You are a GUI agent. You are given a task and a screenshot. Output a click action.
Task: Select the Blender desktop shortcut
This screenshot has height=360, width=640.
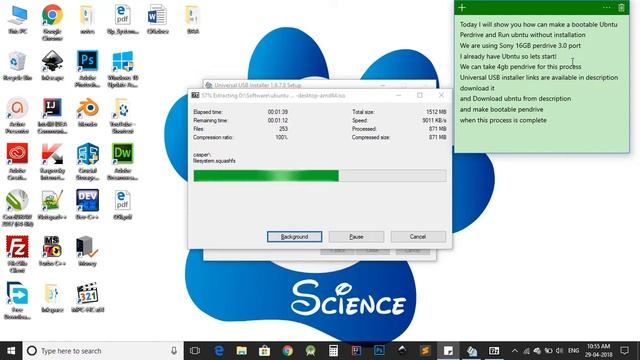click(87, 113)
